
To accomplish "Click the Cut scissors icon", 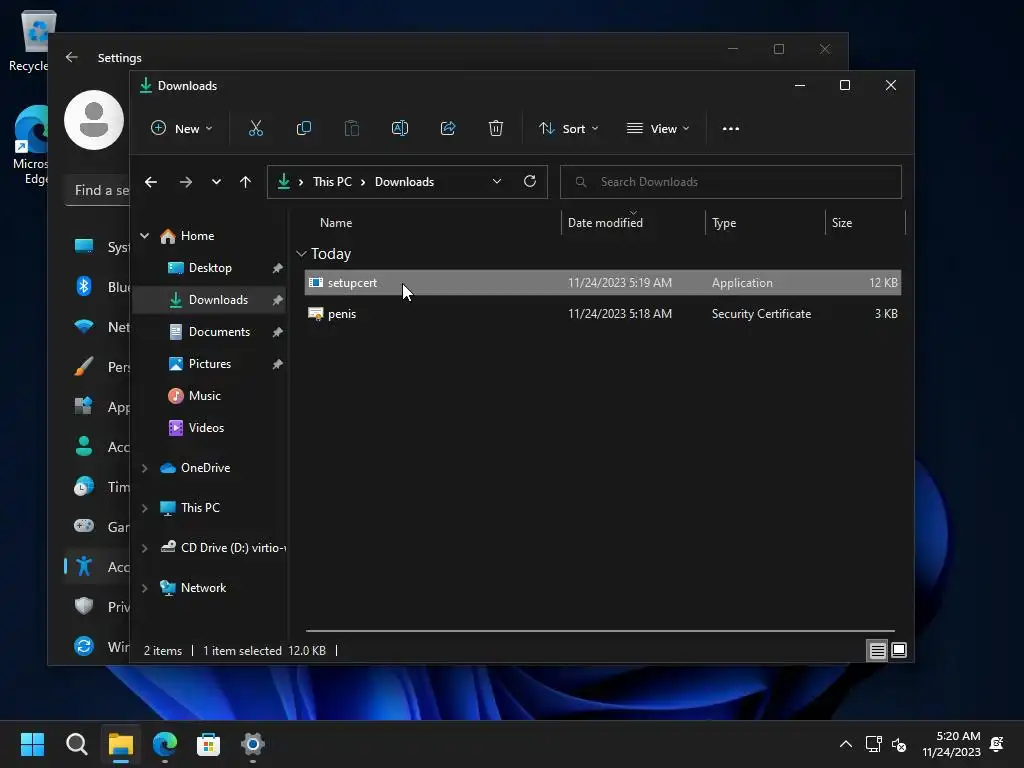I will point(255,129).
